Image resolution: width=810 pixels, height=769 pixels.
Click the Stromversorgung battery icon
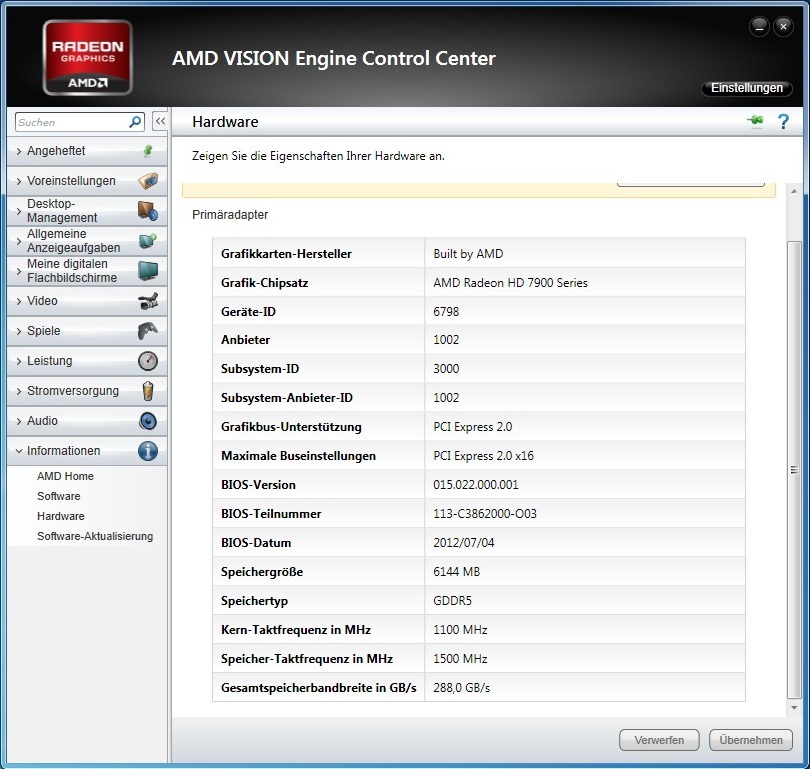pos(148,391)
